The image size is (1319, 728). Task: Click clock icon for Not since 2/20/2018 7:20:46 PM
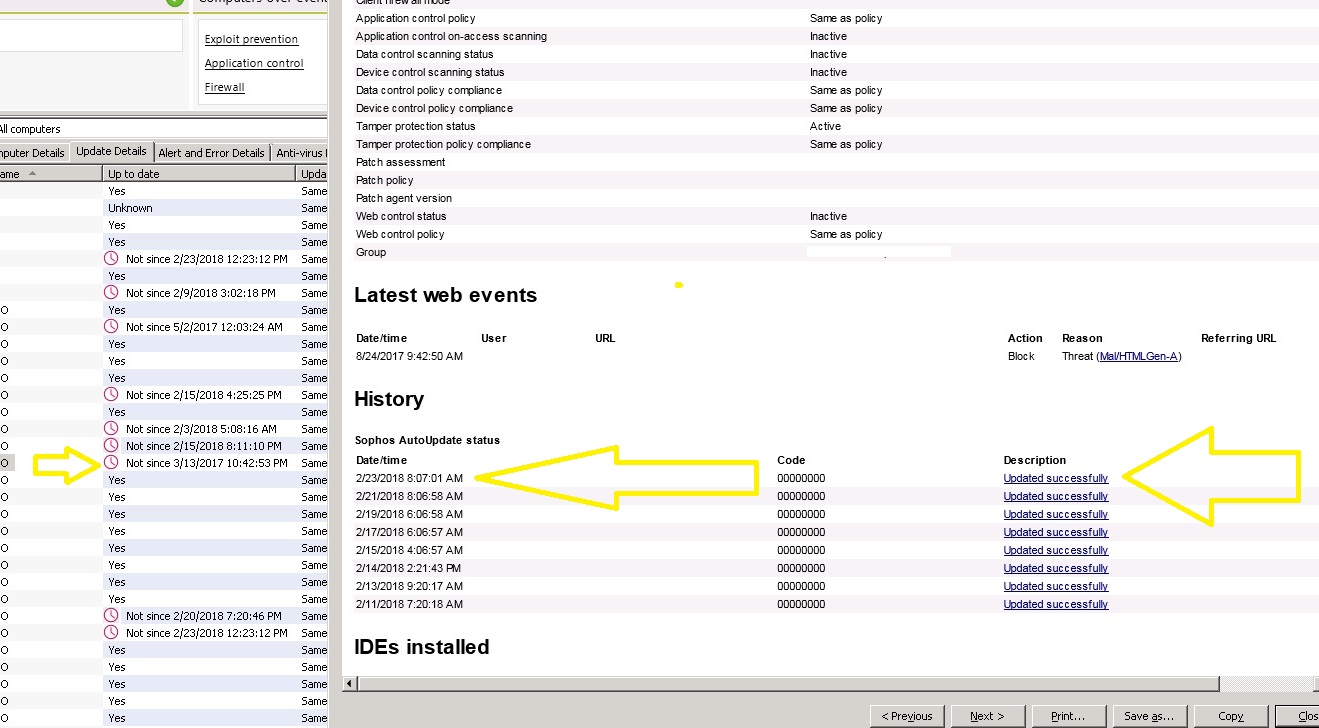[112, 616]
